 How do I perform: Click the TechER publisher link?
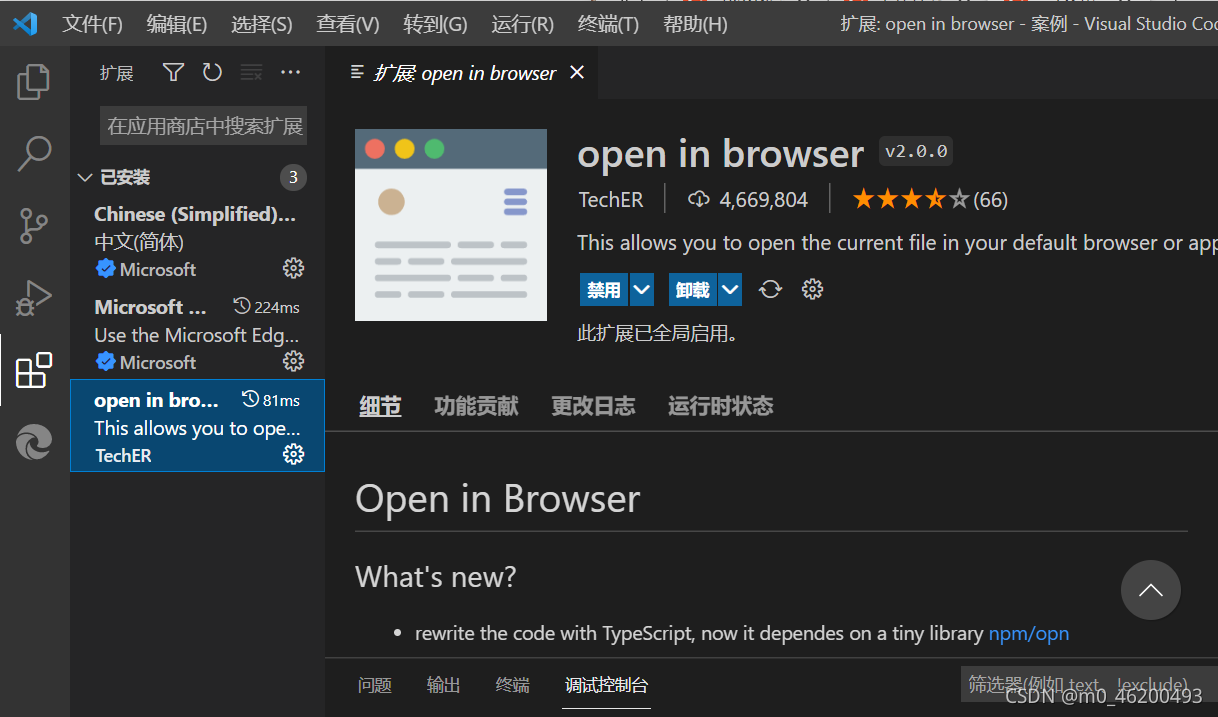click(610, 200)
